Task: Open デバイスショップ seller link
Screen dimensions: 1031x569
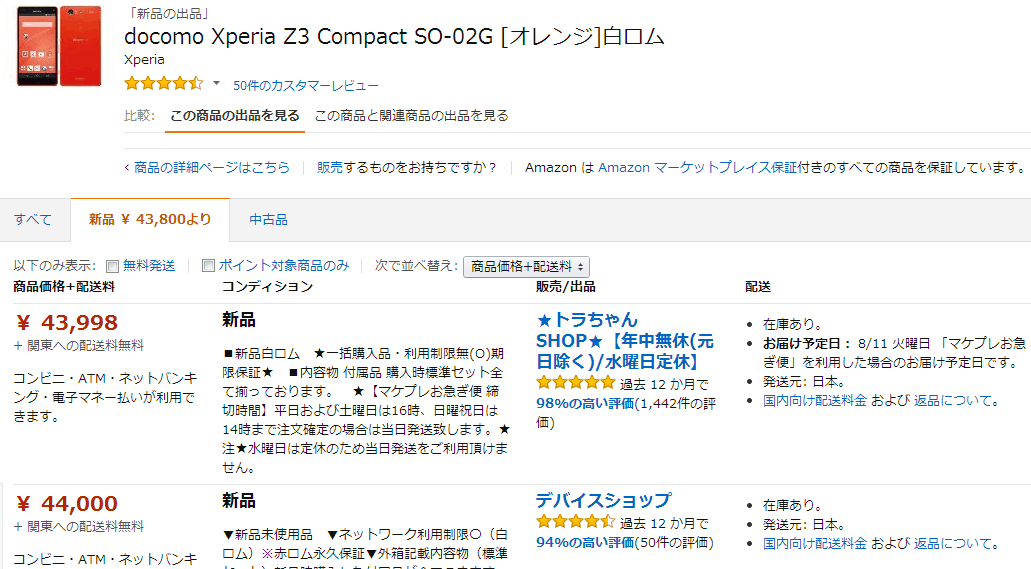Action: pyautogui.click(x=603, y=500)
